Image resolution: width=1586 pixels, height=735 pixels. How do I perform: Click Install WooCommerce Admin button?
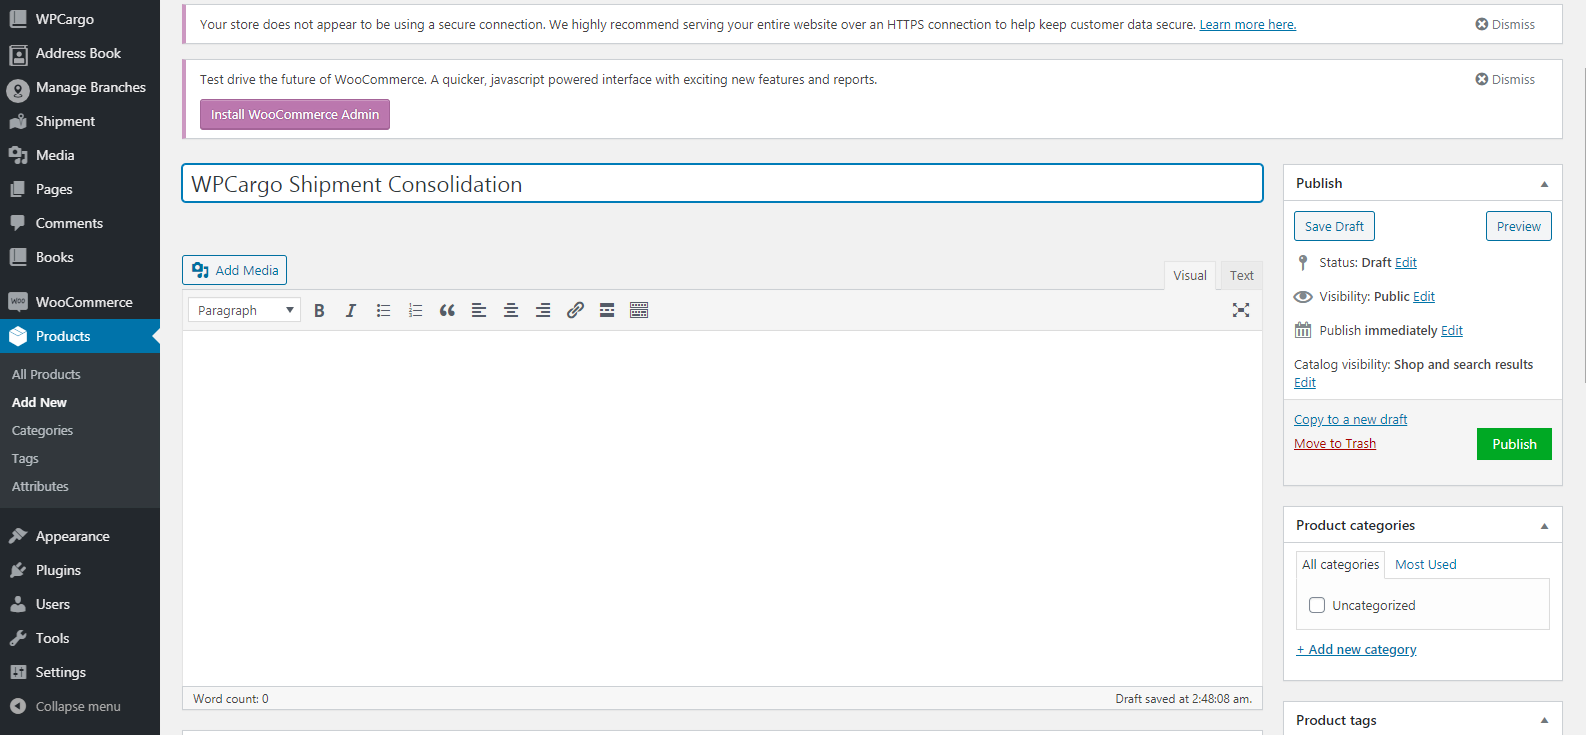(295, 115)
